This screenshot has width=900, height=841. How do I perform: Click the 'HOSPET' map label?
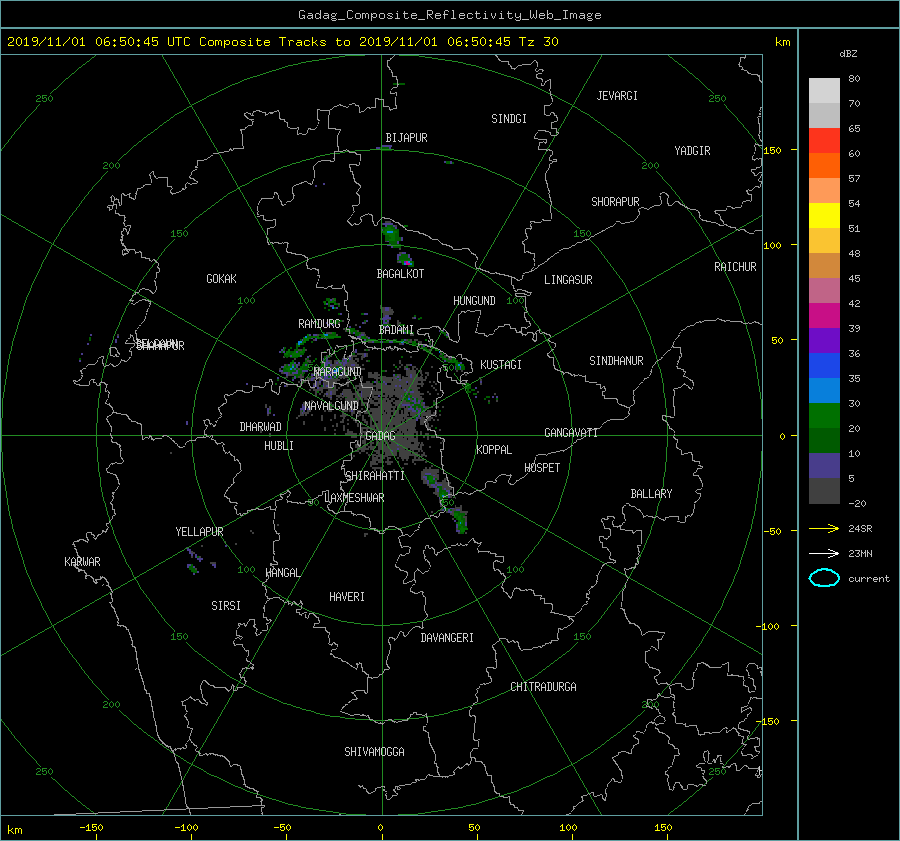tap(542, 468)
